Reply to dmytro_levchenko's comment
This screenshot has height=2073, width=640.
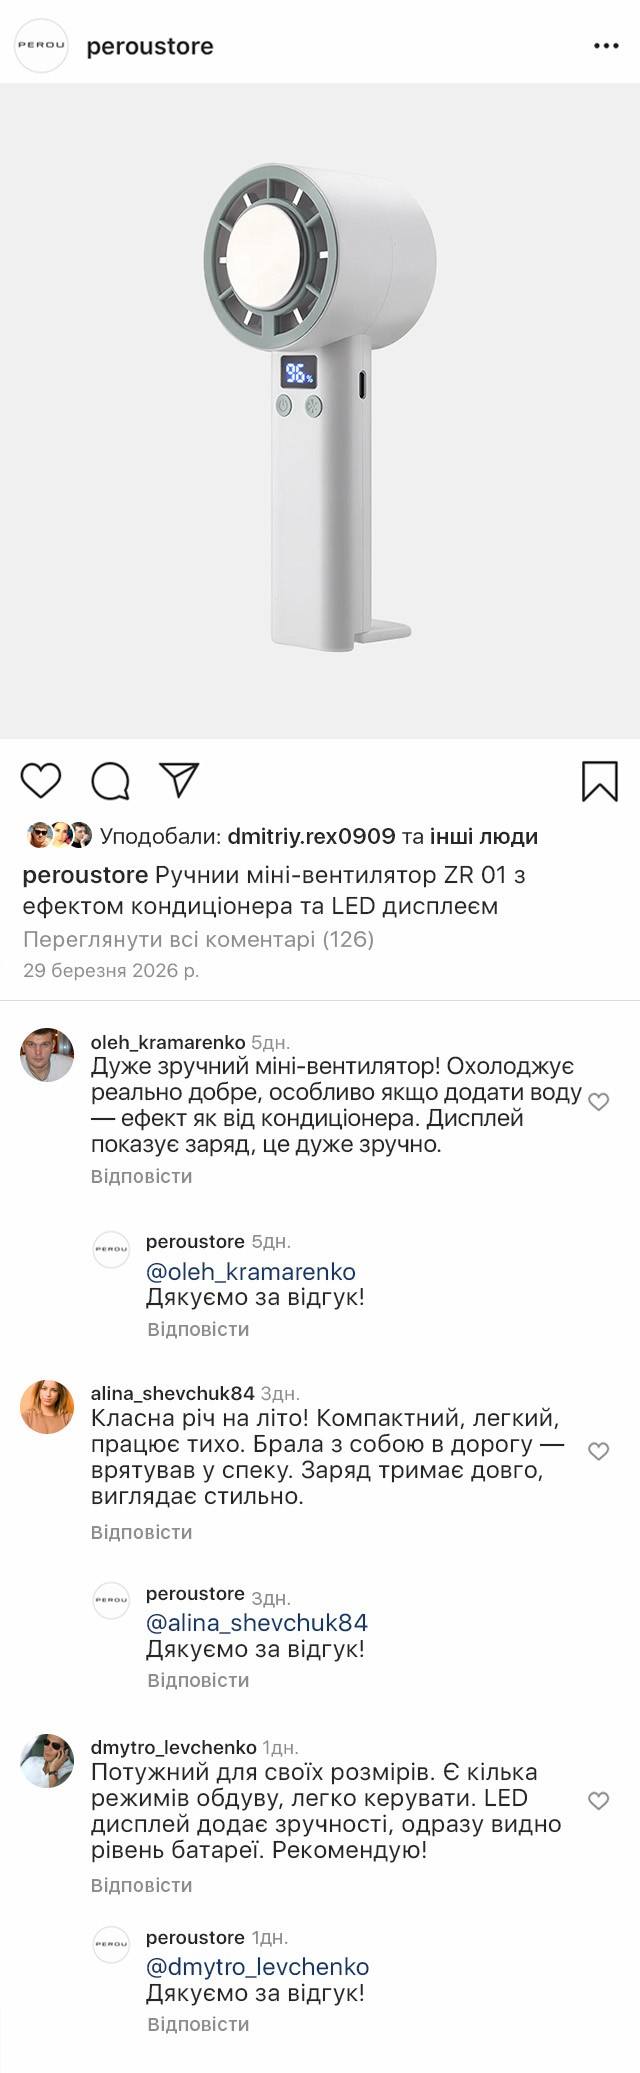[141, 1885]
